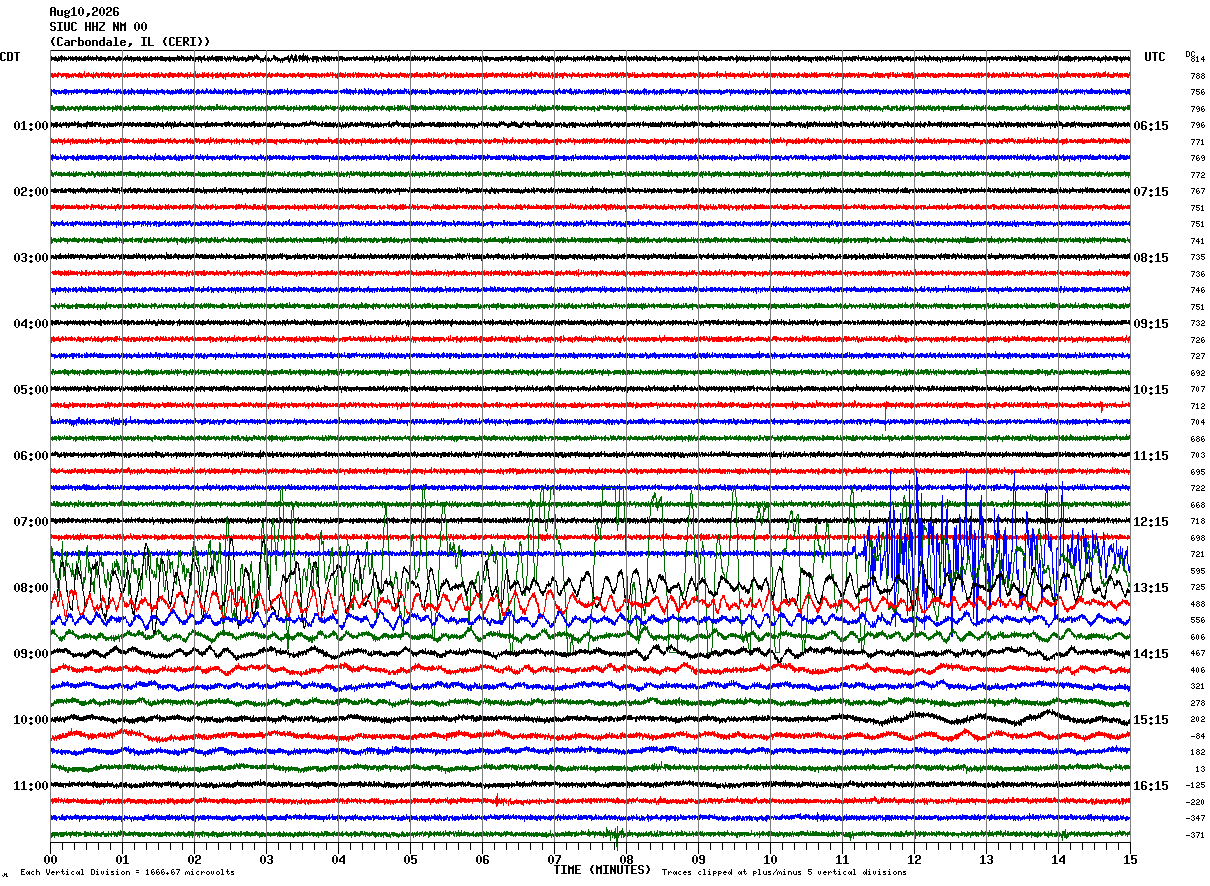The image size is (1210, 886).
Task: Click the 11:00 CDT time label
Action: coord(31,786)
